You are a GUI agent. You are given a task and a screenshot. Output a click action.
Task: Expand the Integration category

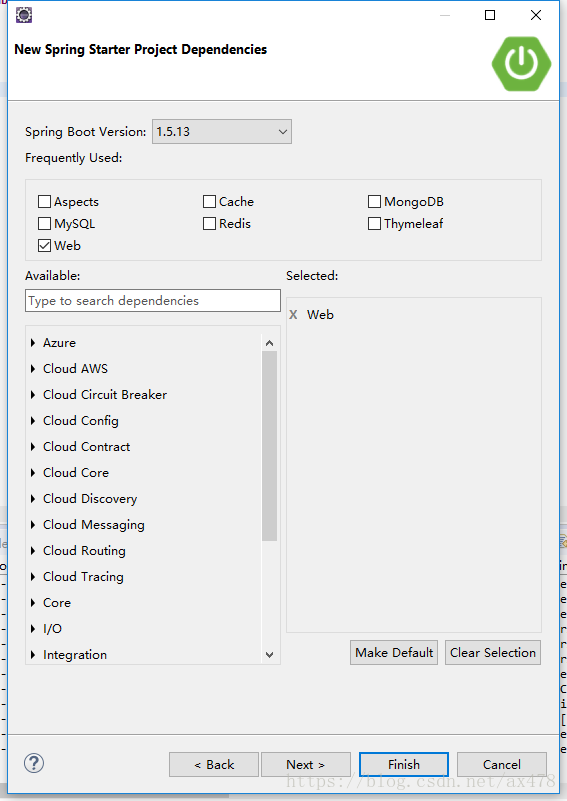click(x=33, y=655)
